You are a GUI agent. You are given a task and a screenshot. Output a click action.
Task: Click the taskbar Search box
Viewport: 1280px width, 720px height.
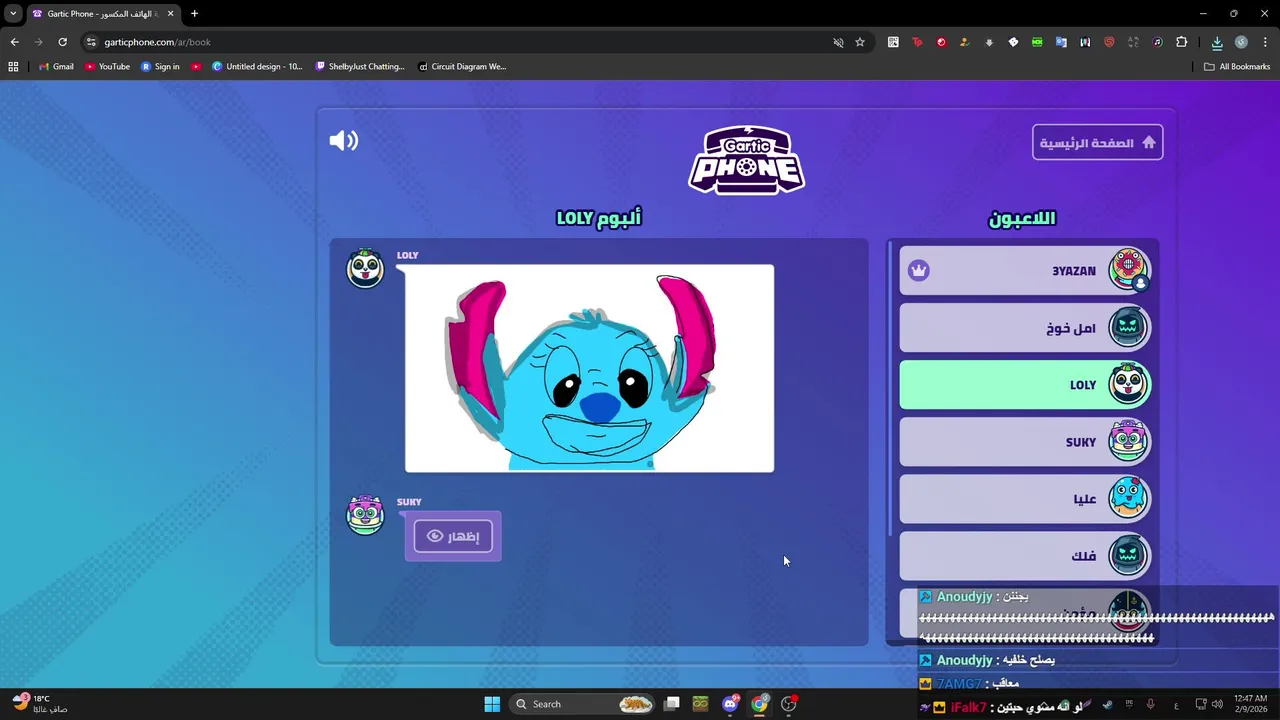tap(582, 704)
